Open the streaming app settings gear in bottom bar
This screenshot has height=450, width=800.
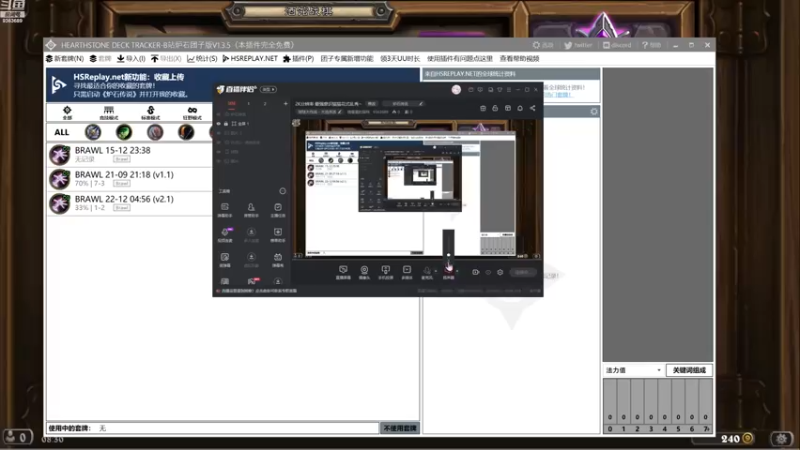click(500, 272)
